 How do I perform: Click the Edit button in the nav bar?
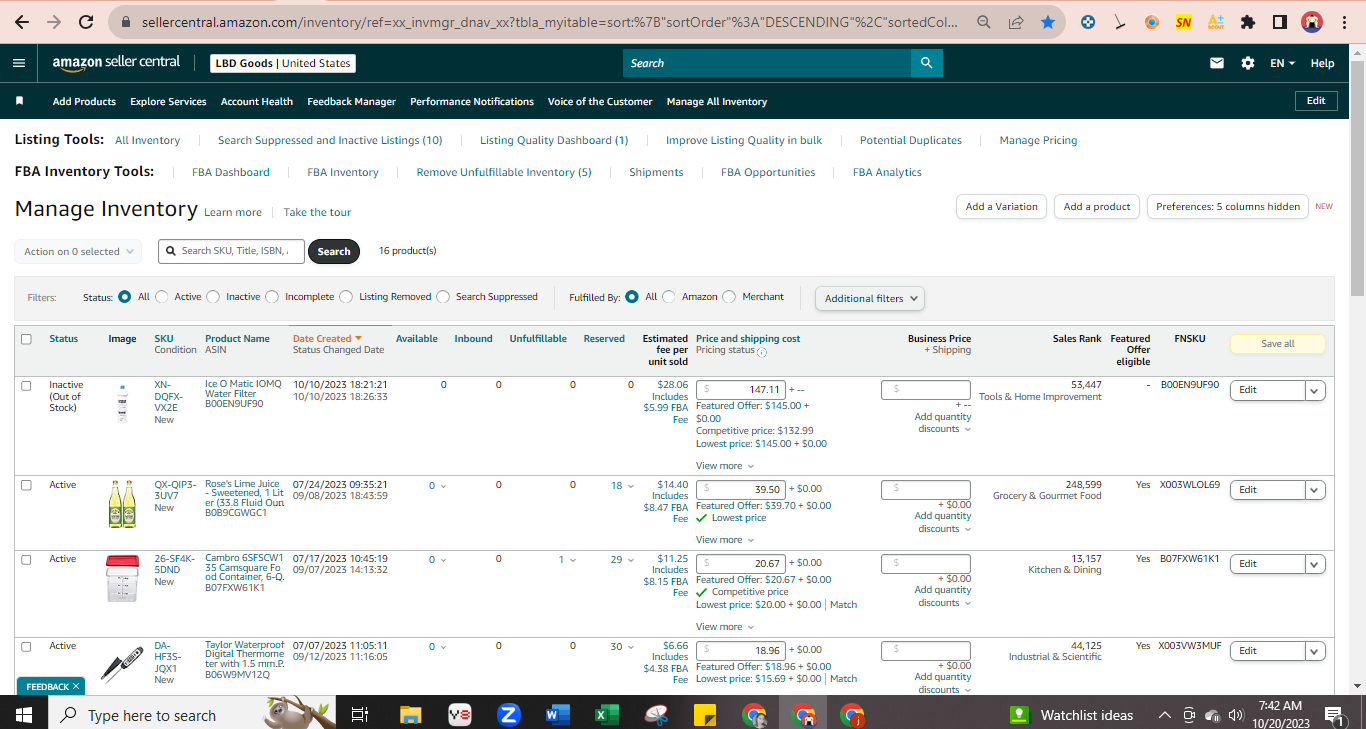(x=1316, y=101)
